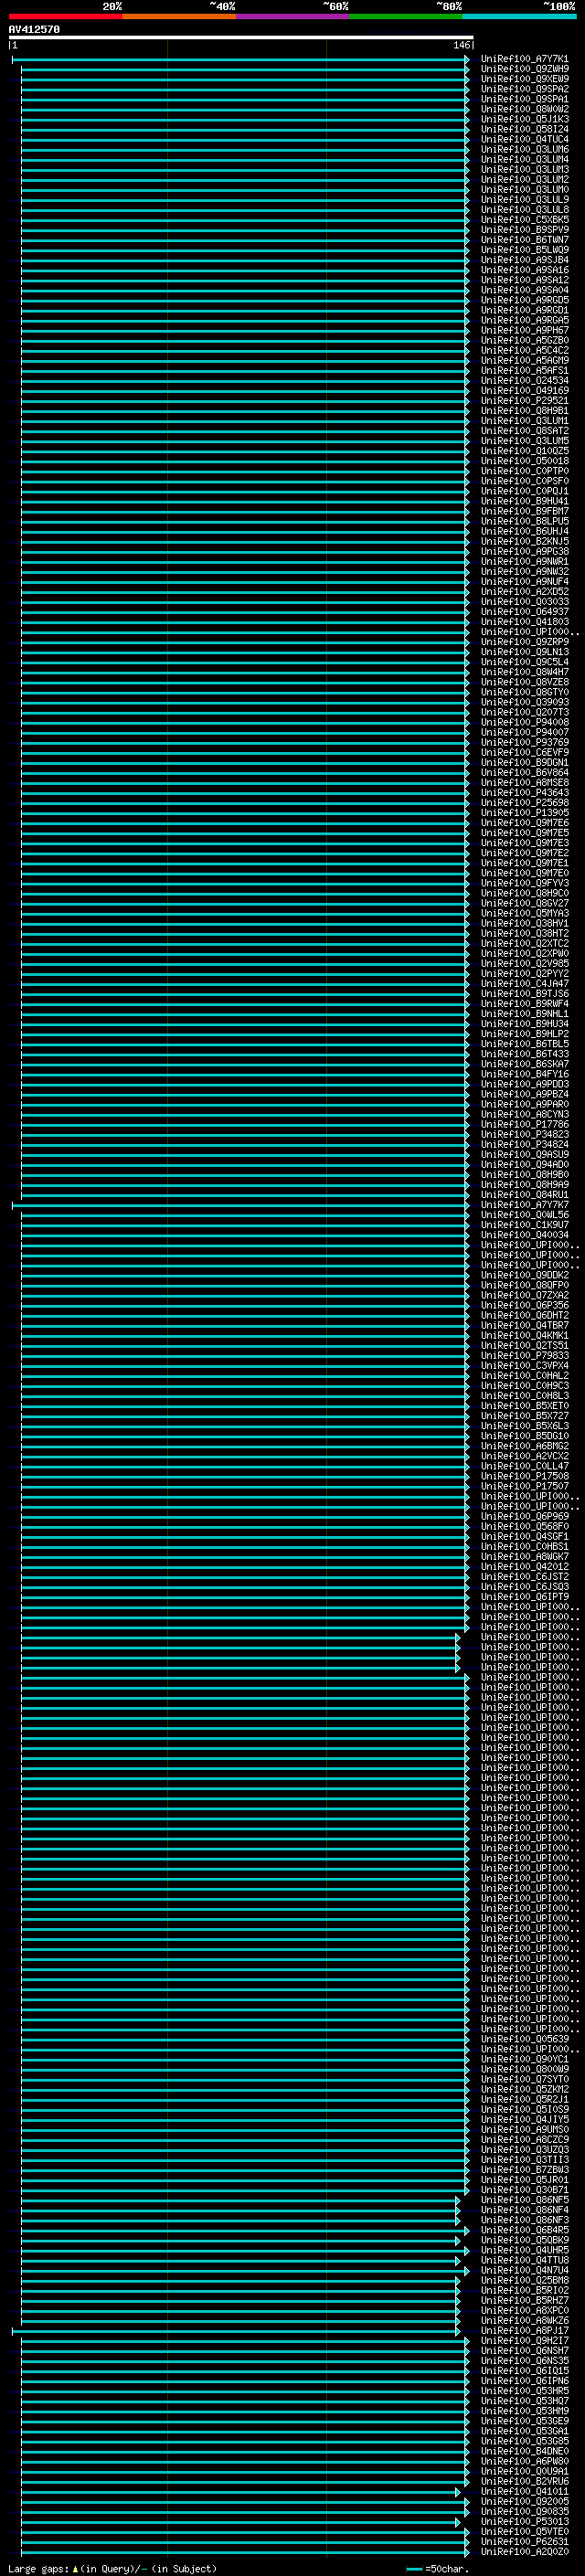
Task: Click the 146 end position marker
Action: (x=462, y=45)
